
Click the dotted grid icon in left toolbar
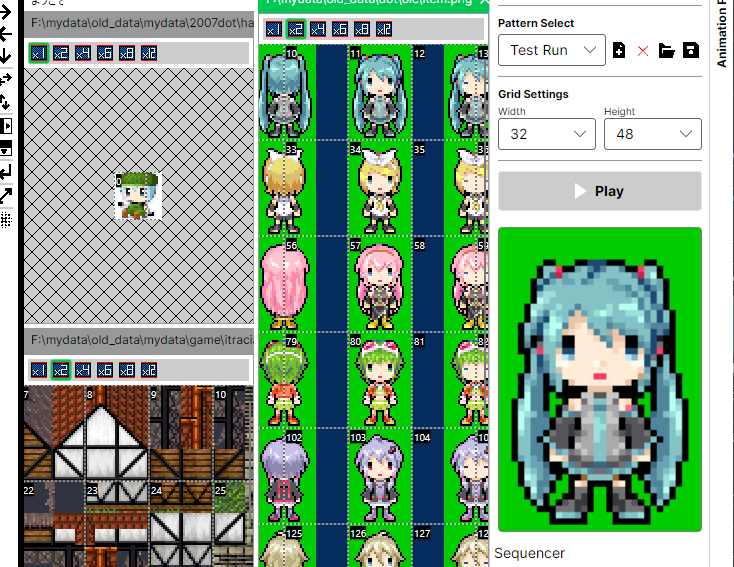click(6, 219)
